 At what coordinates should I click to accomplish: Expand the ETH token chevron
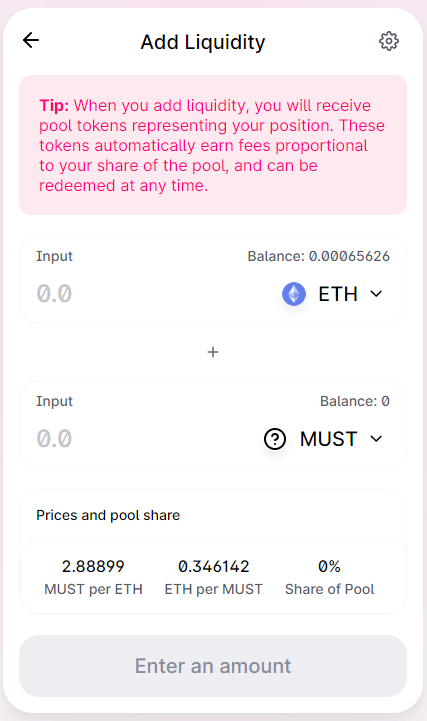pyautogui.click(x=376, y=294)
